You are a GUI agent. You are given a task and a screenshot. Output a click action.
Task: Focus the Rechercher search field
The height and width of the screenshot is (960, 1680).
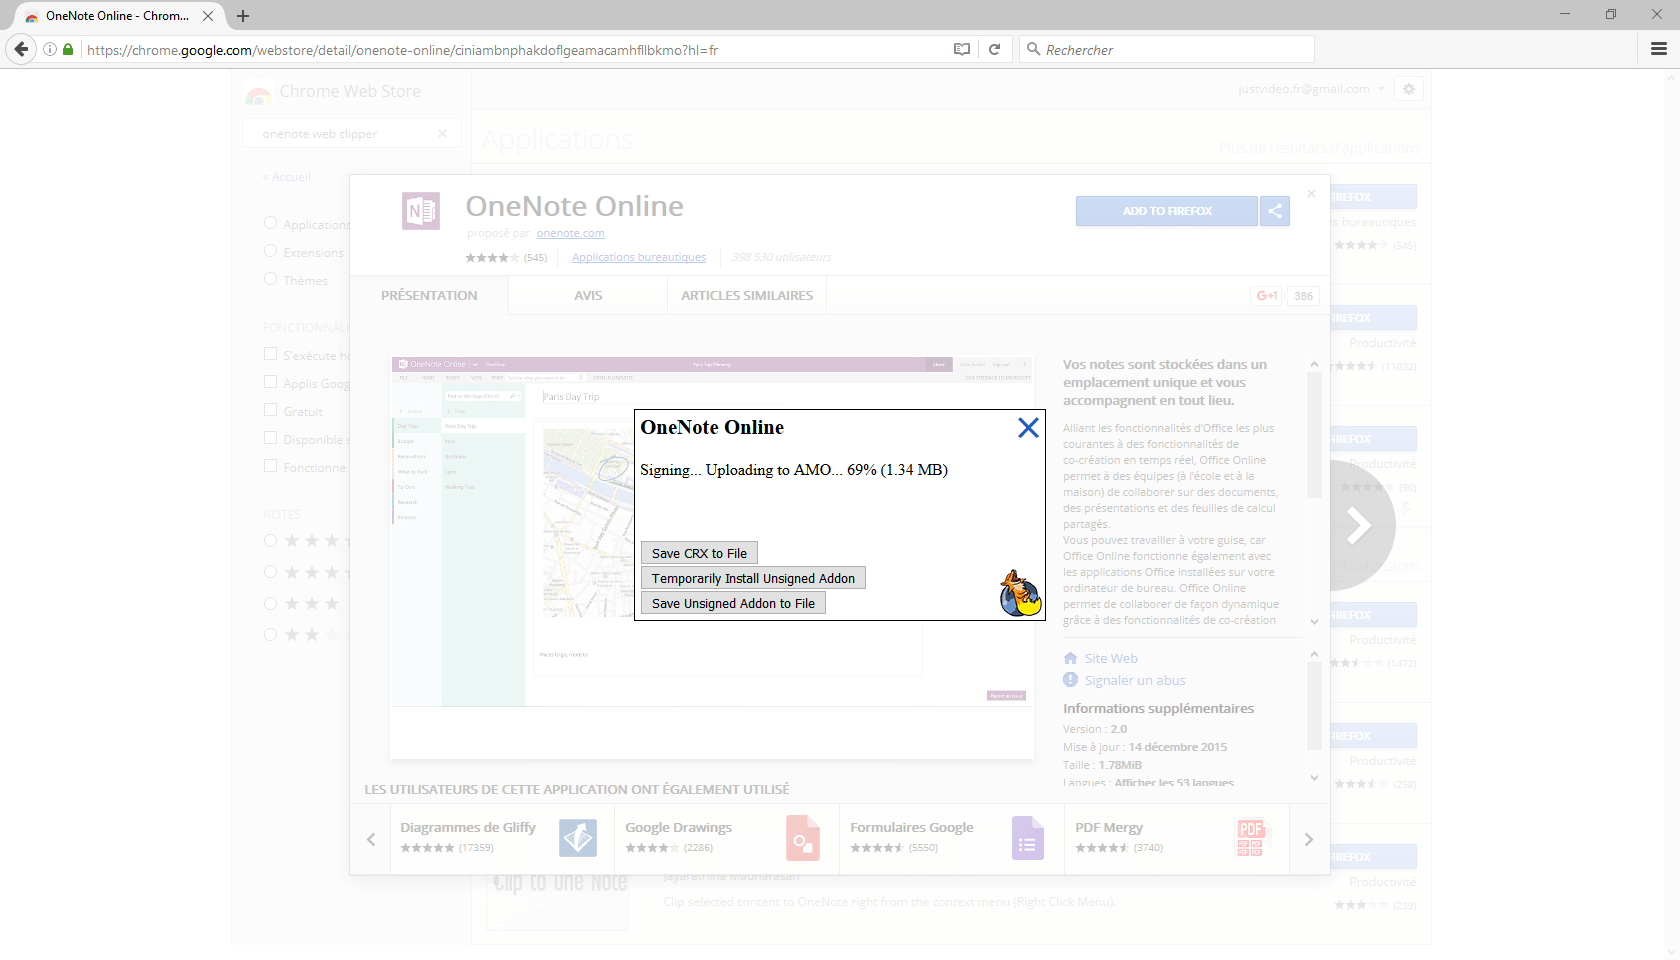[1167, 49]
